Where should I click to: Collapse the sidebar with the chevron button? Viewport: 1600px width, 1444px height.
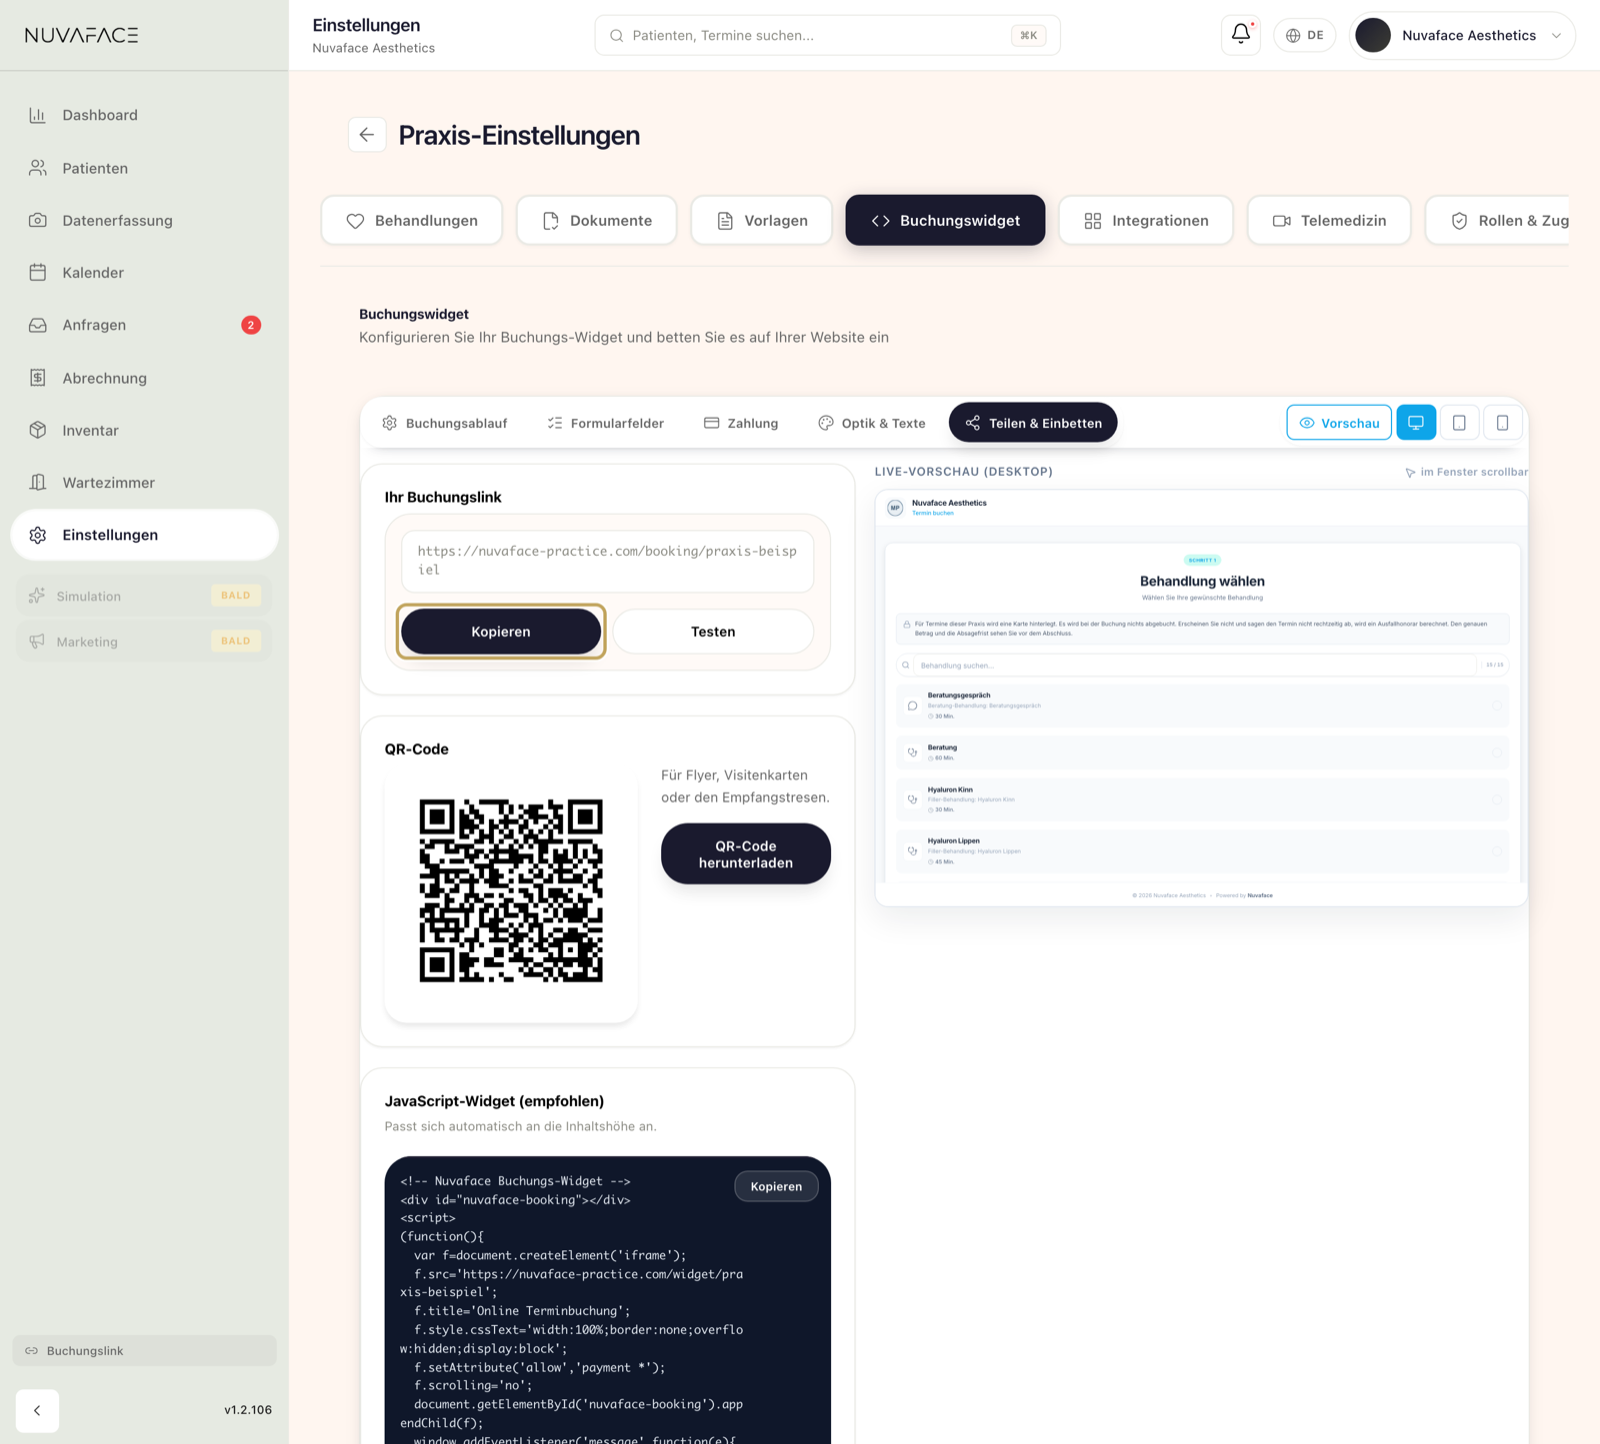click(x=37, y=1410)
